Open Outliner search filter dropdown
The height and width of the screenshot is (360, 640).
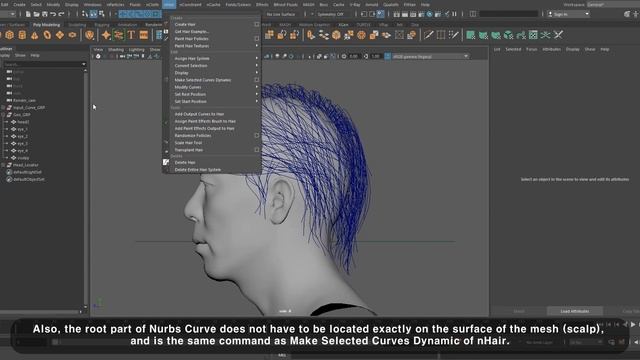[84, 64]
